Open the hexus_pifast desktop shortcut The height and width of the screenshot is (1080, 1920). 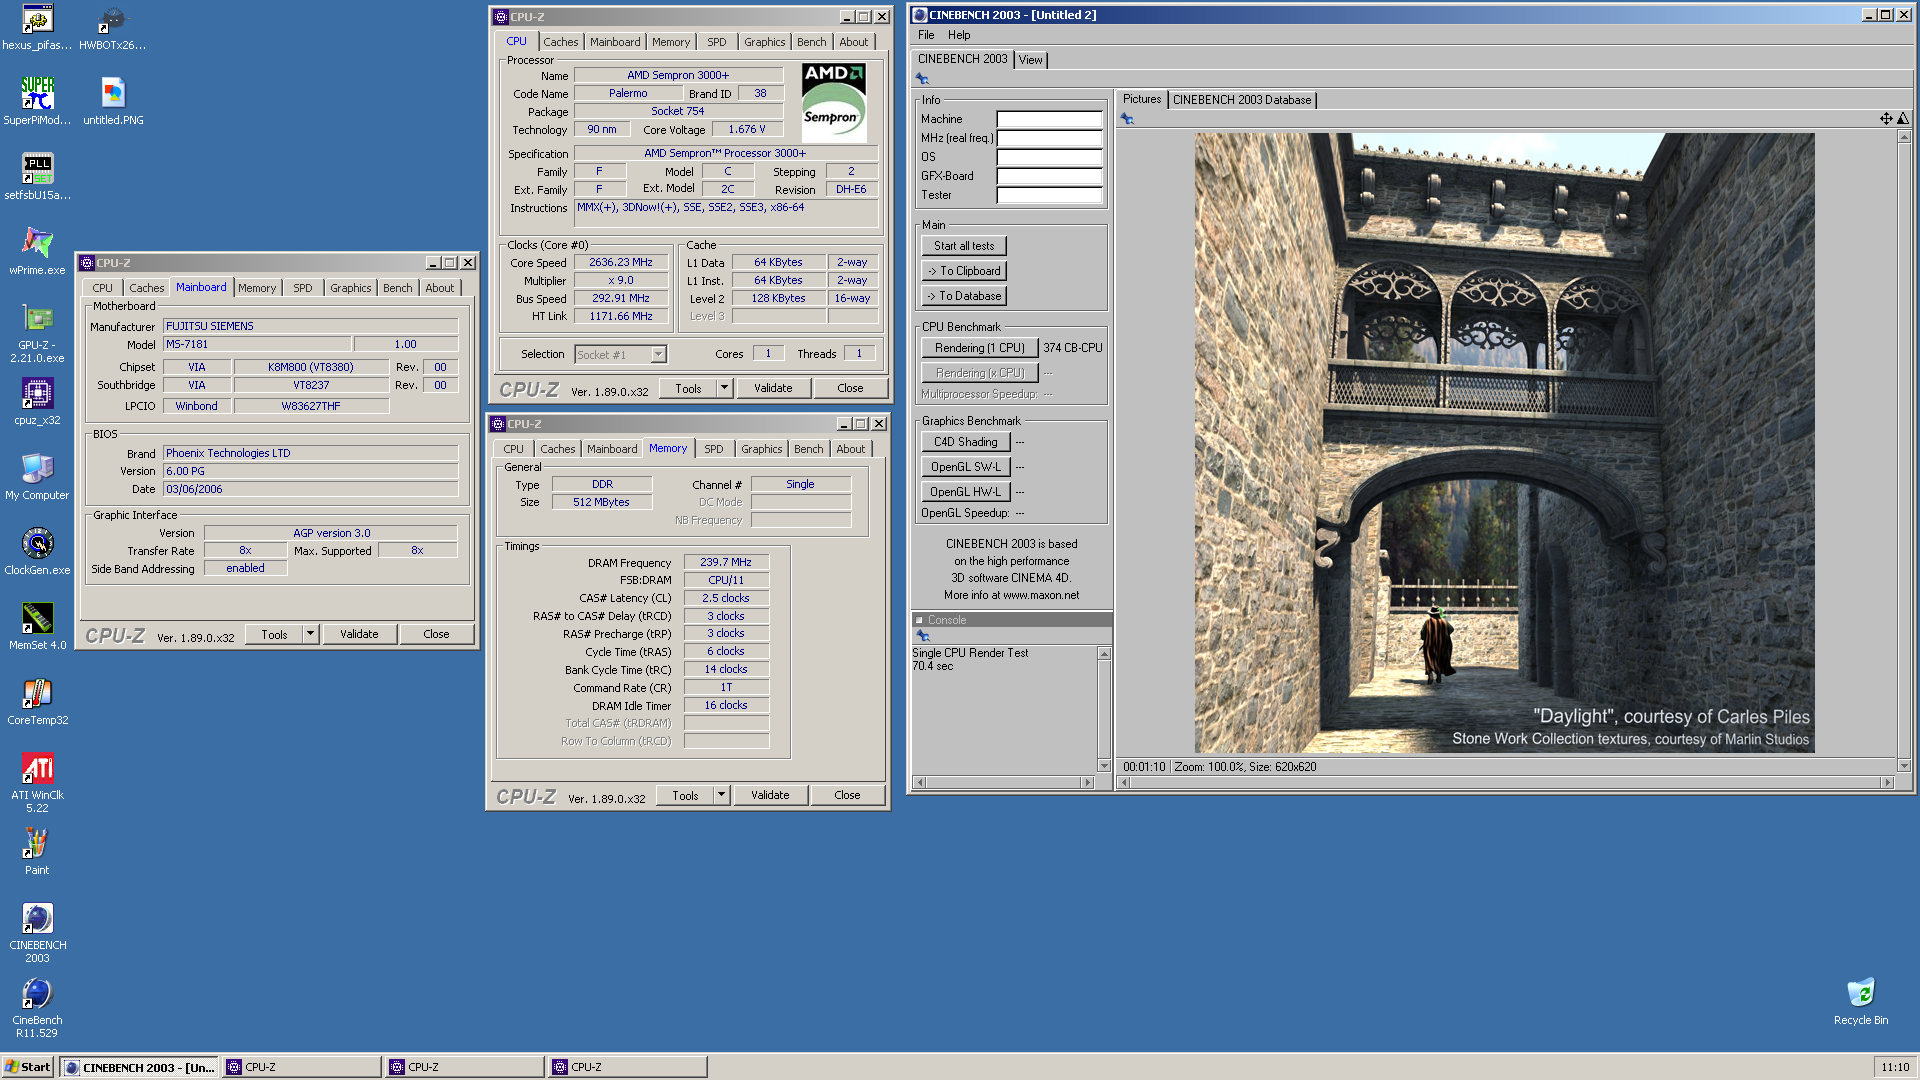click(x=37, y=28)
